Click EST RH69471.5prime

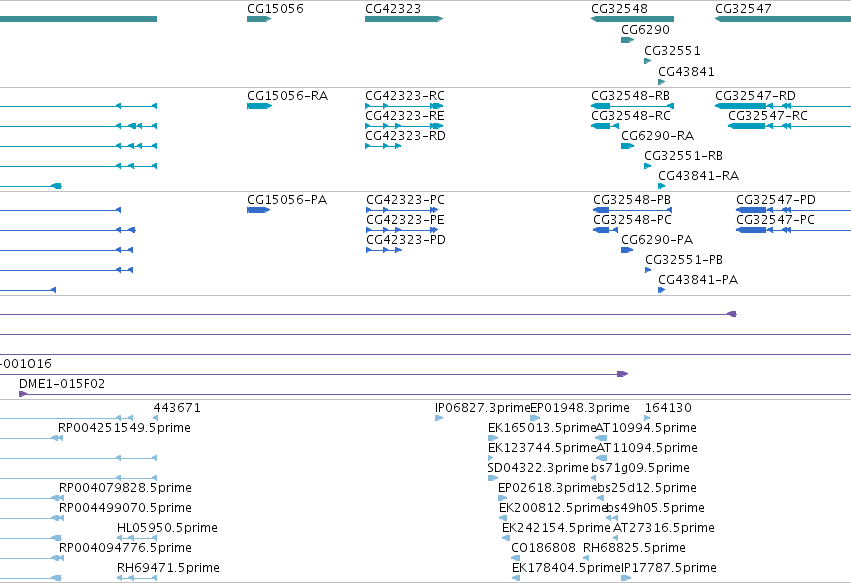pos(168,568)
